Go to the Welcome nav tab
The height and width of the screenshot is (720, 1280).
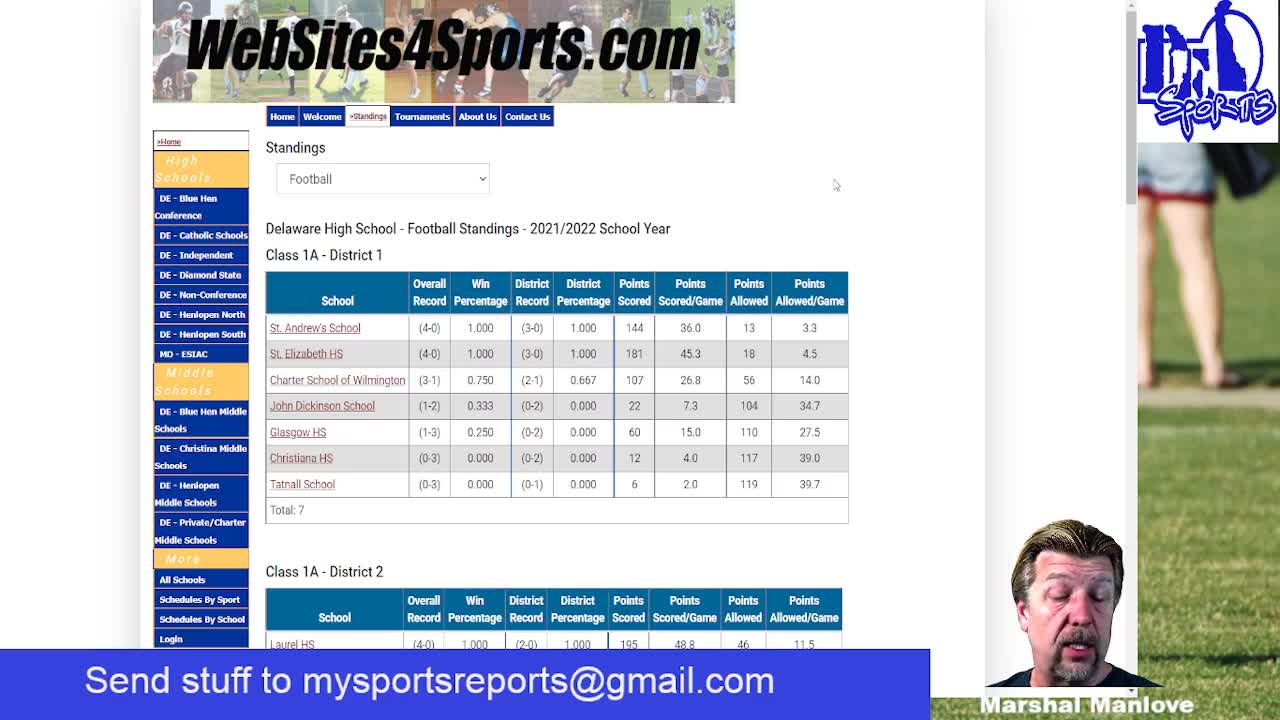pos(322,117)
